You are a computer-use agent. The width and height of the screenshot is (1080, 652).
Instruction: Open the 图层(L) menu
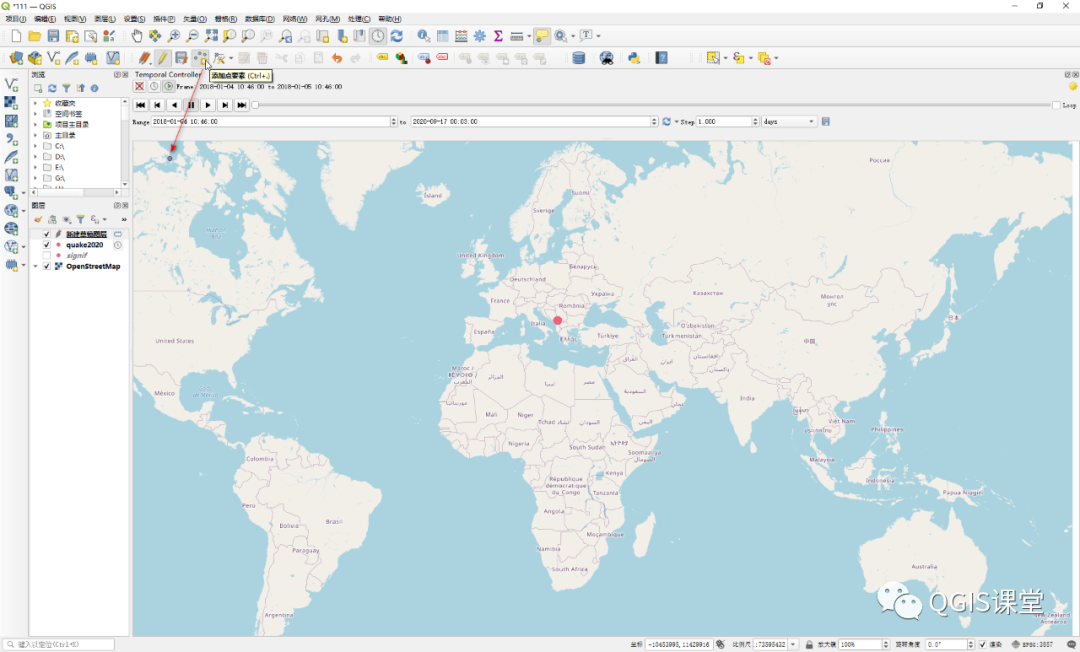click(x=105, y=19)
